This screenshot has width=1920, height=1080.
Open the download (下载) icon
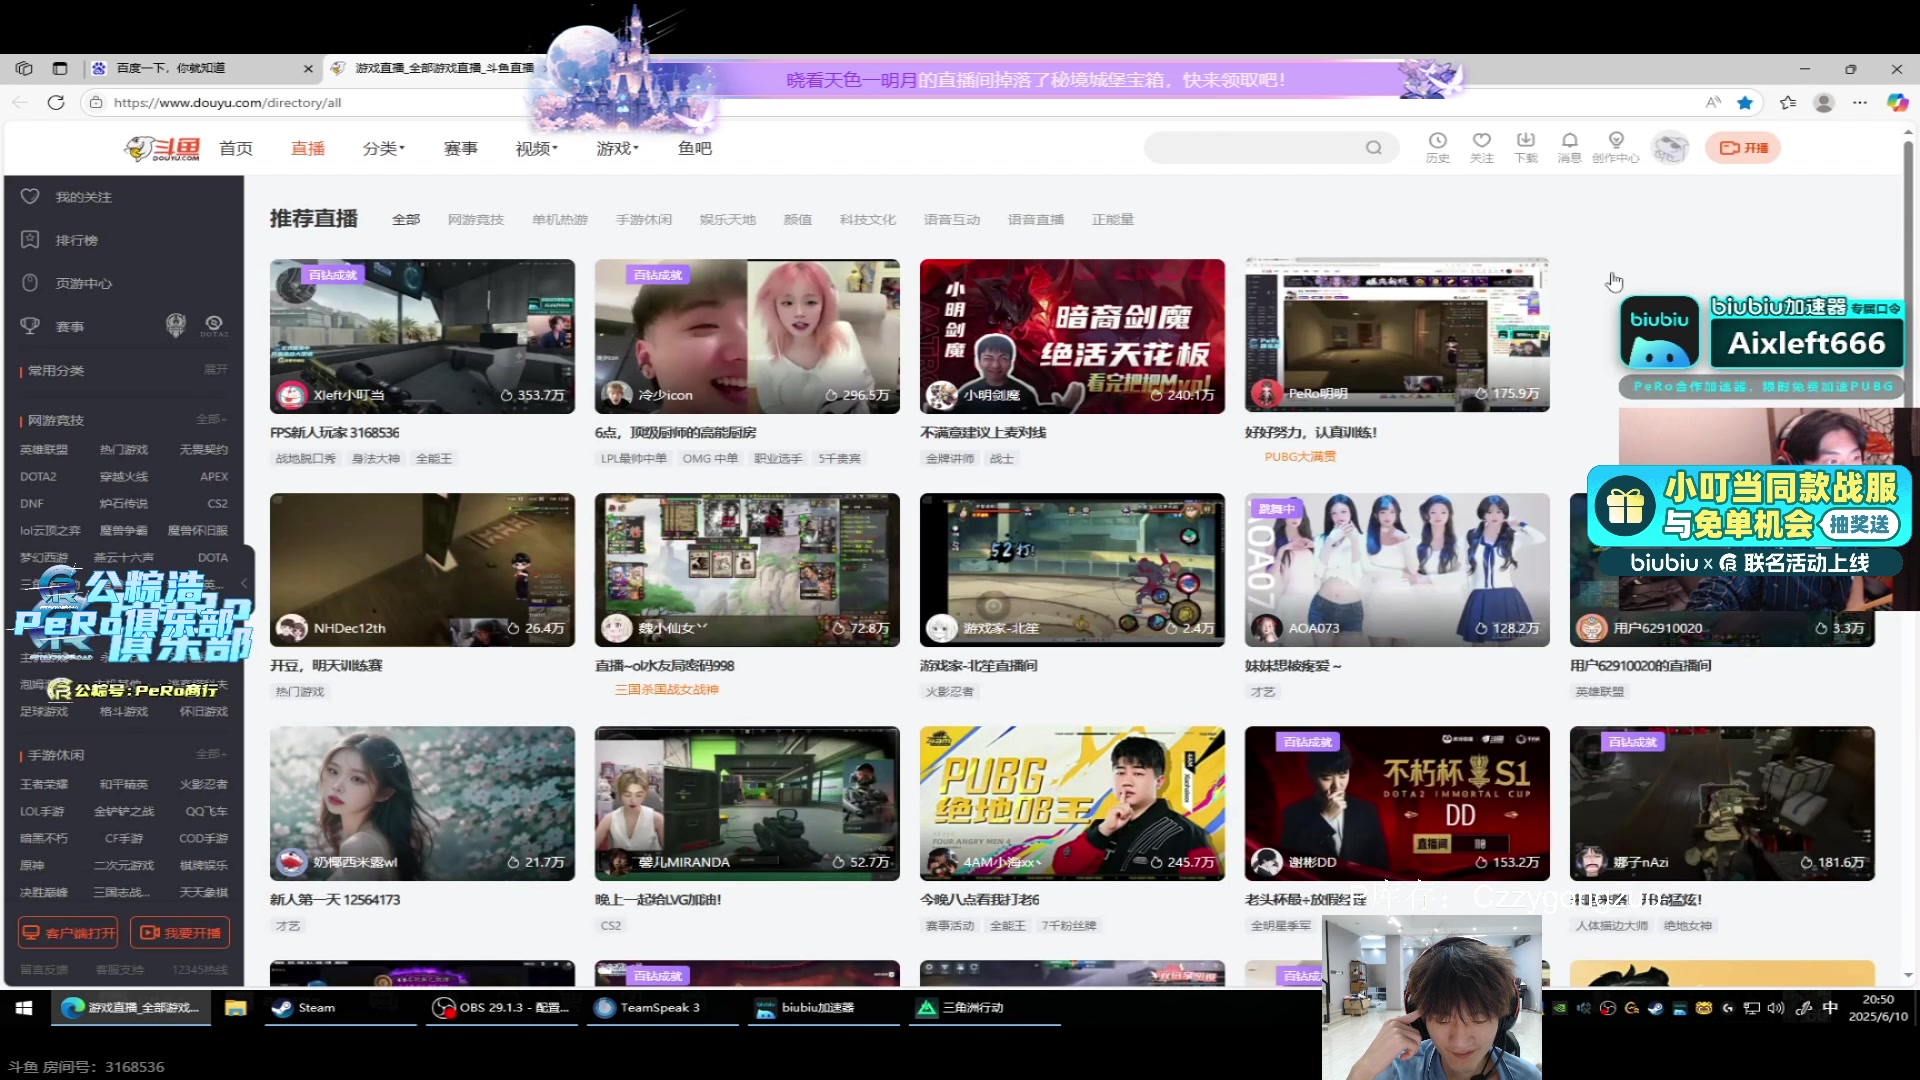point(1525,147)
